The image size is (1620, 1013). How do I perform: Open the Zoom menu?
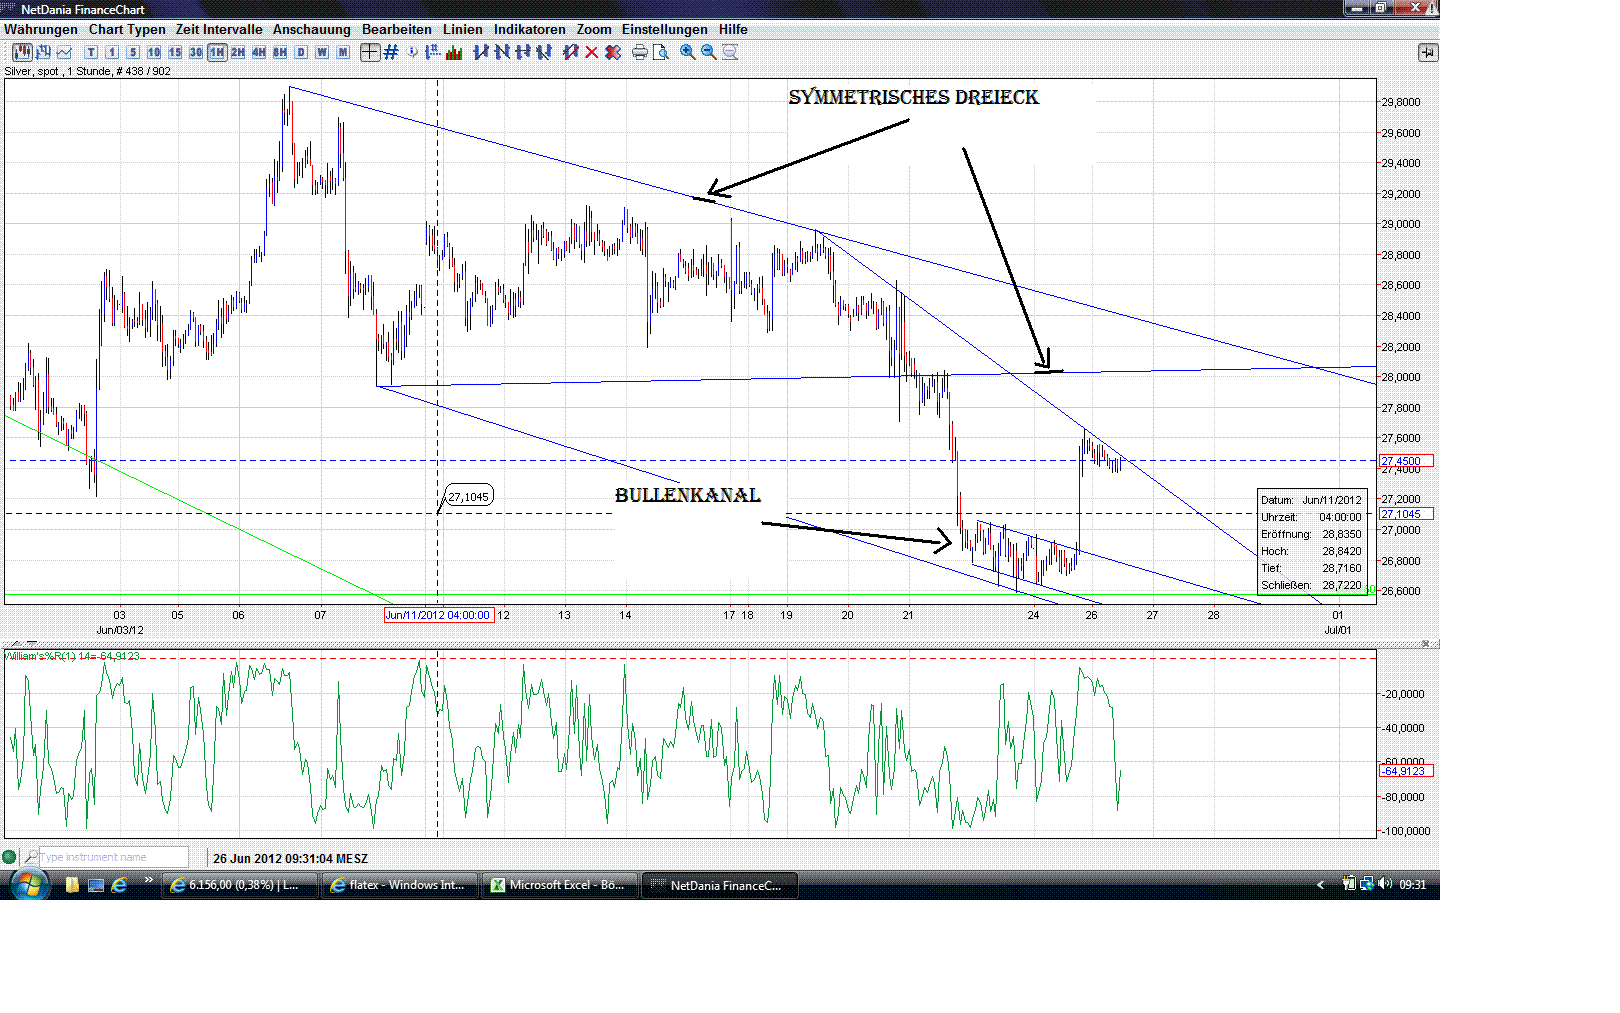click(x=594, y=29)
